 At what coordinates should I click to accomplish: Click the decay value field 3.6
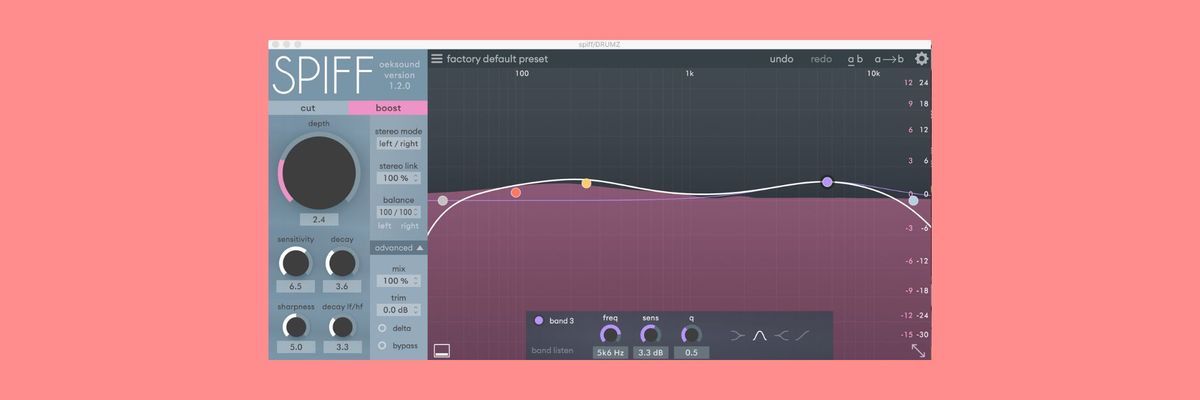pos(341,286)
